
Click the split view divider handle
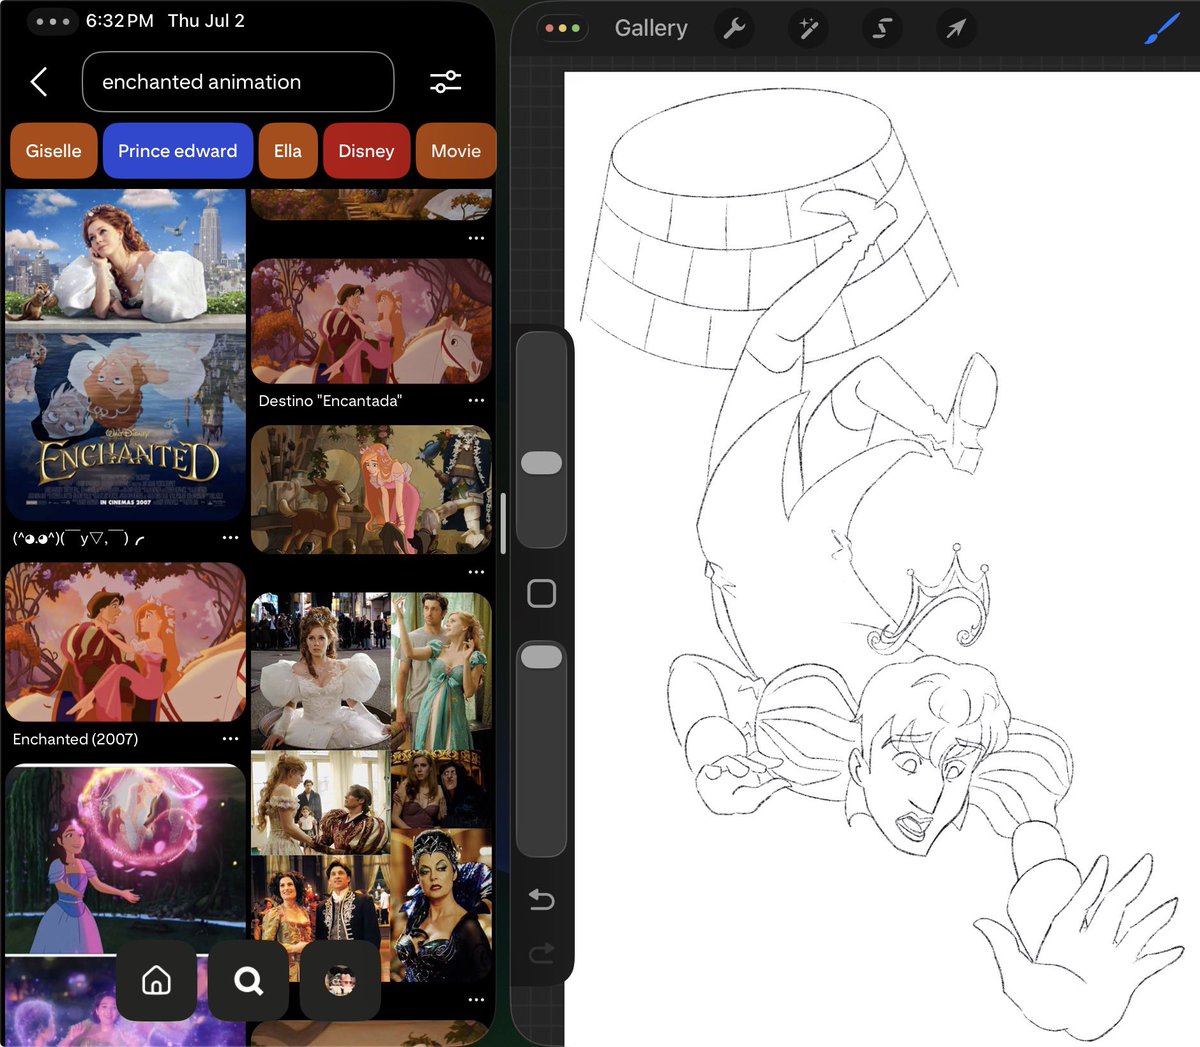coord(503,523)
